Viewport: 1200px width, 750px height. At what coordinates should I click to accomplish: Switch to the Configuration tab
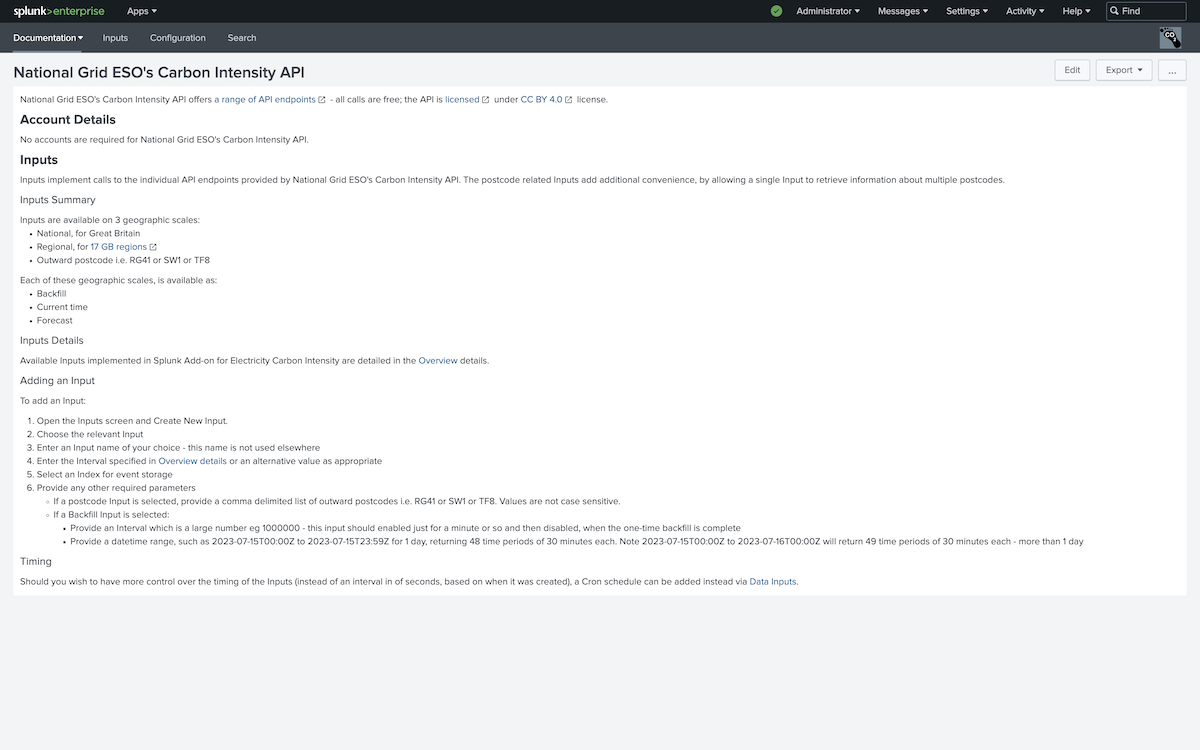(178, 38)
